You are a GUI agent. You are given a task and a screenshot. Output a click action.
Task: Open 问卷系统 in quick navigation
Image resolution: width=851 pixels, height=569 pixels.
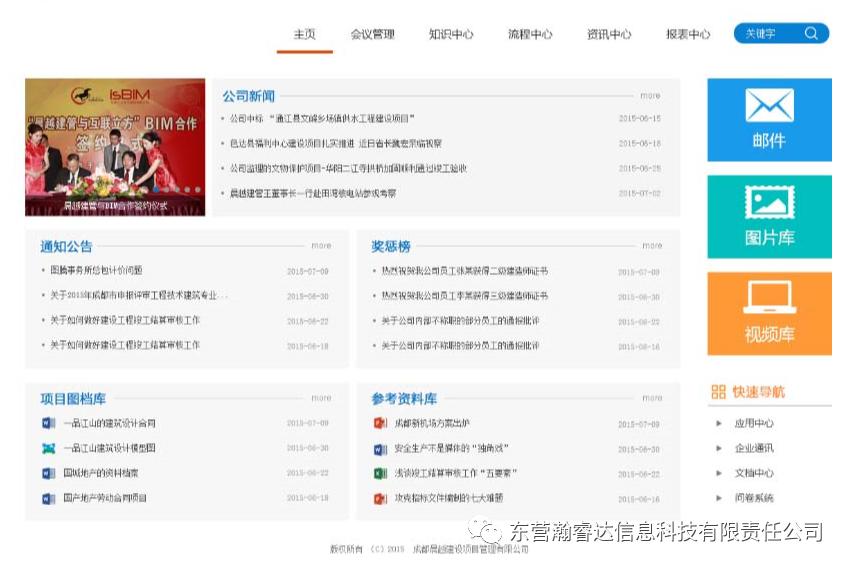click(754, 497)
